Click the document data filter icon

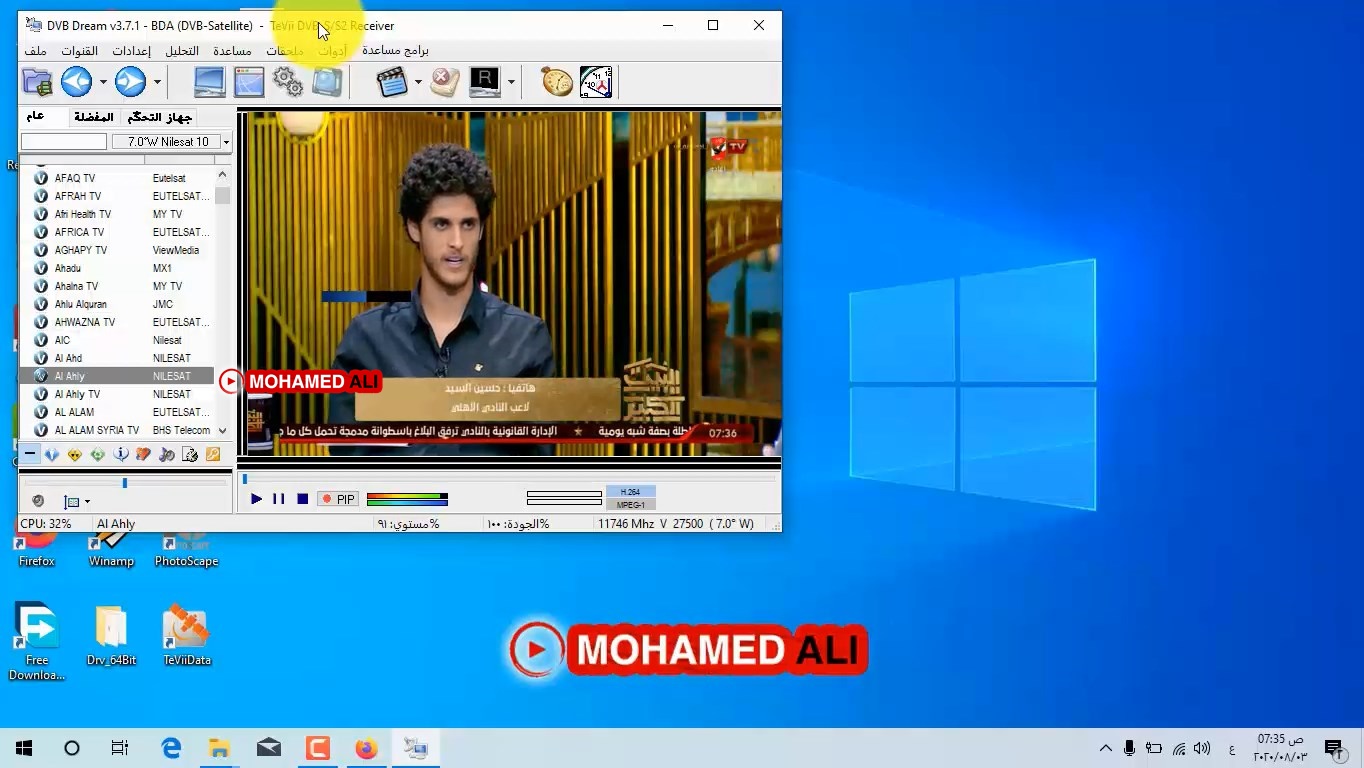coord(190,455)
